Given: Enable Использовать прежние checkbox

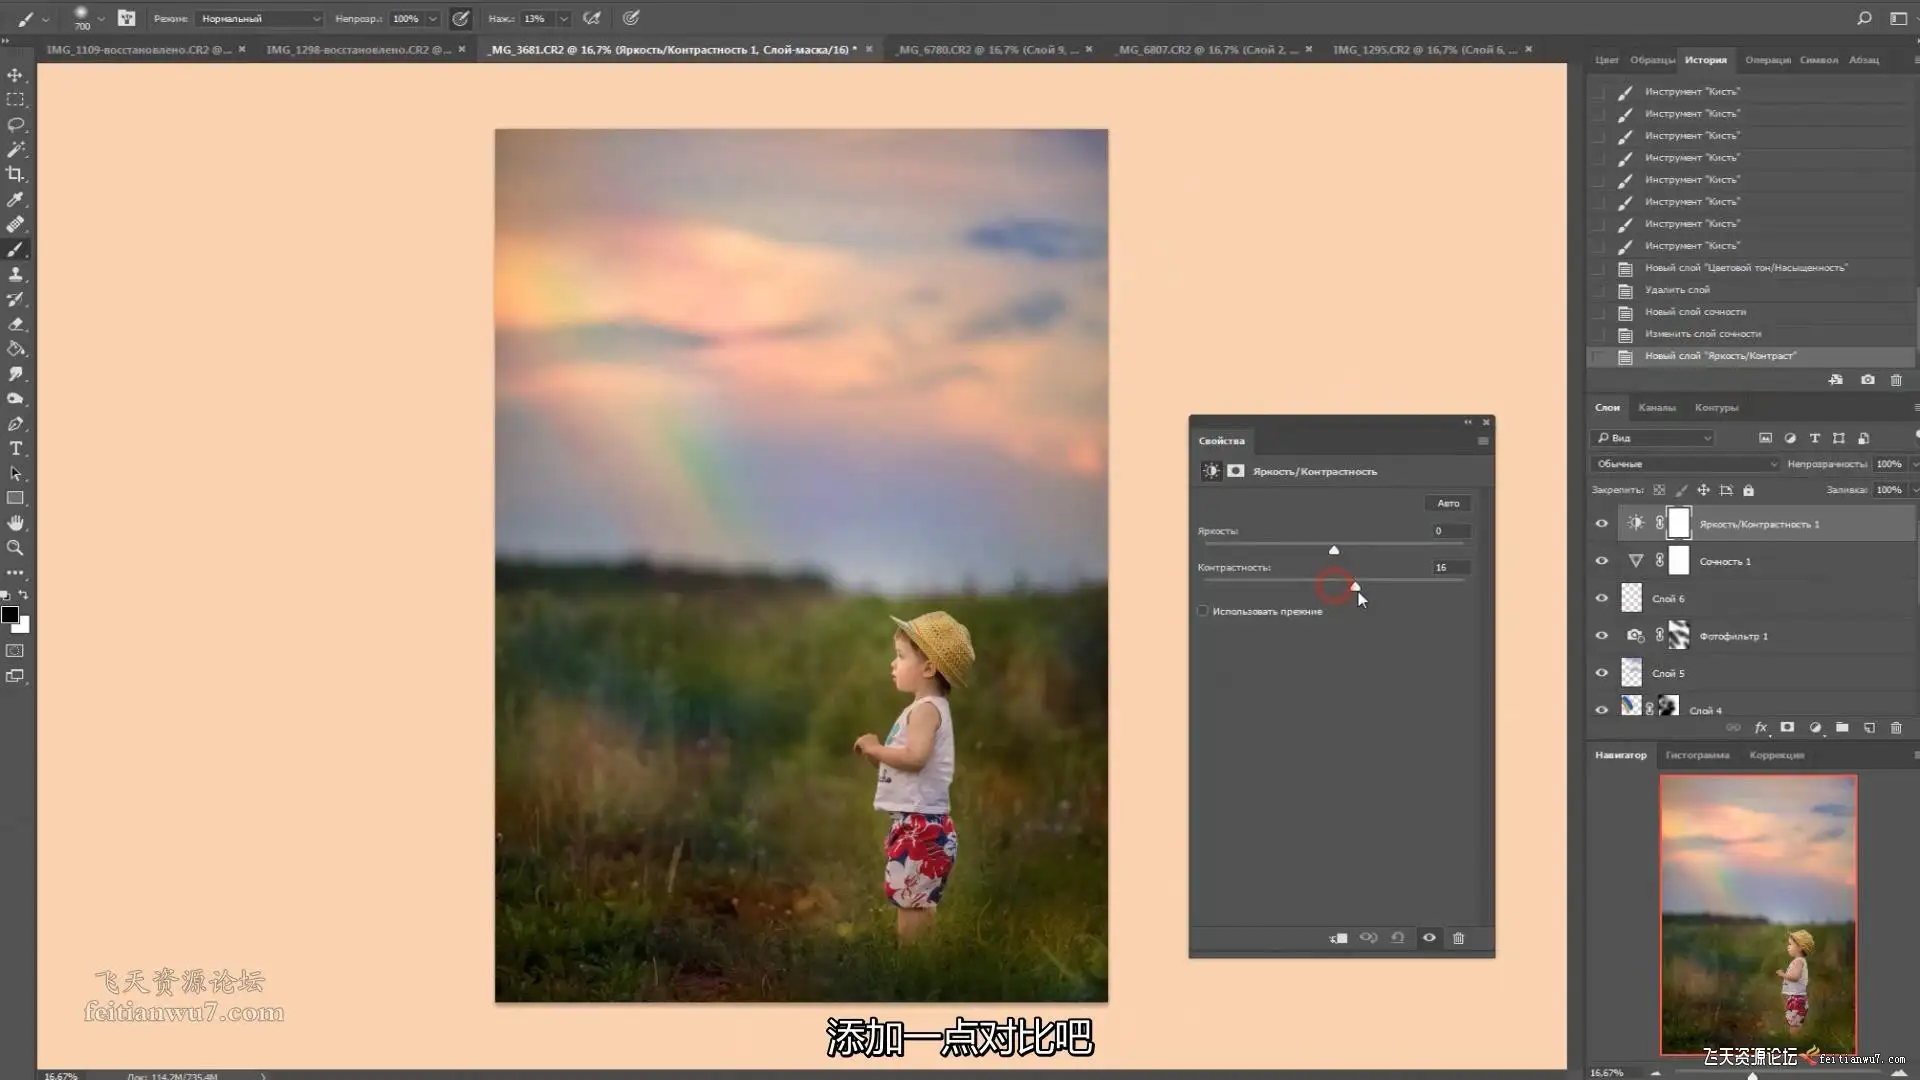Looking at the screenshot, I should point(1203,611).
